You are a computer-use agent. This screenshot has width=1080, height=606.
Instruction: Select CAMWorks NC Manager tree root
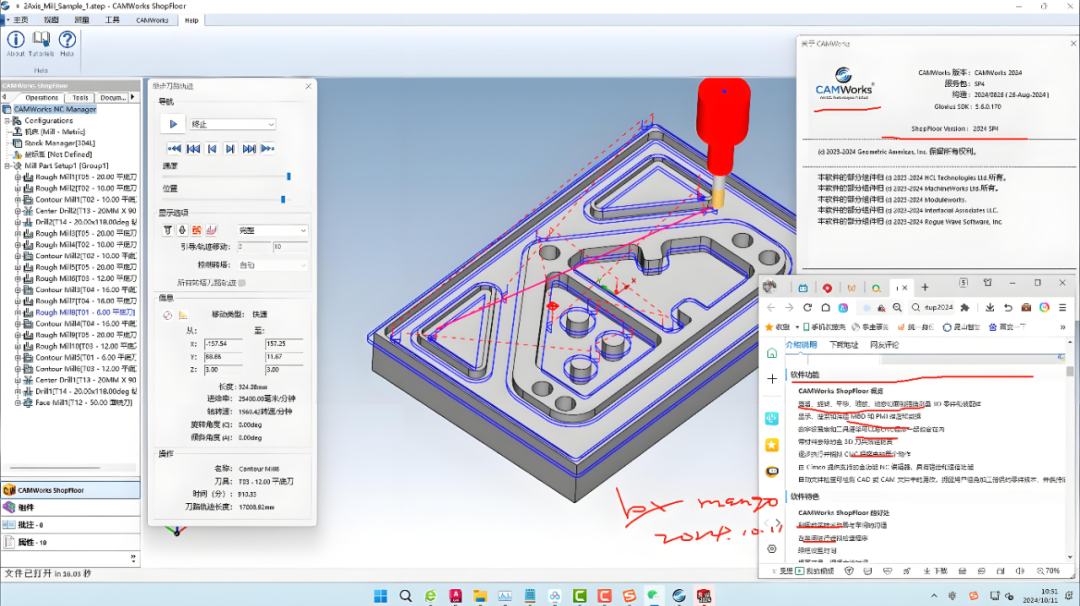(54, 109)
